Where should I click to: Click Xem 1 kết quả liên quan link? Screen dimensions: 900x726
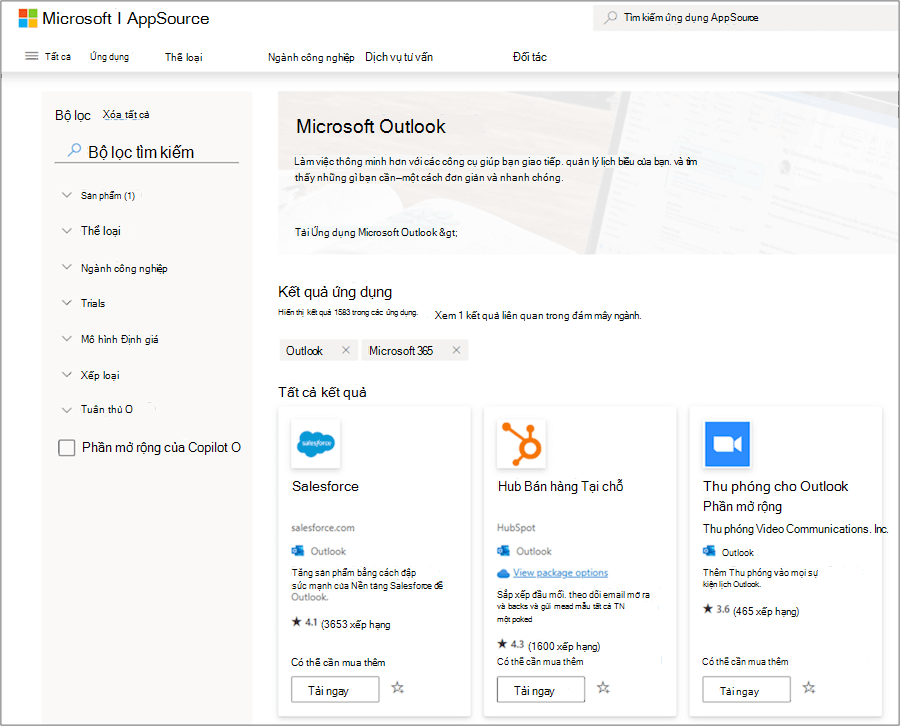pos(538,315)
